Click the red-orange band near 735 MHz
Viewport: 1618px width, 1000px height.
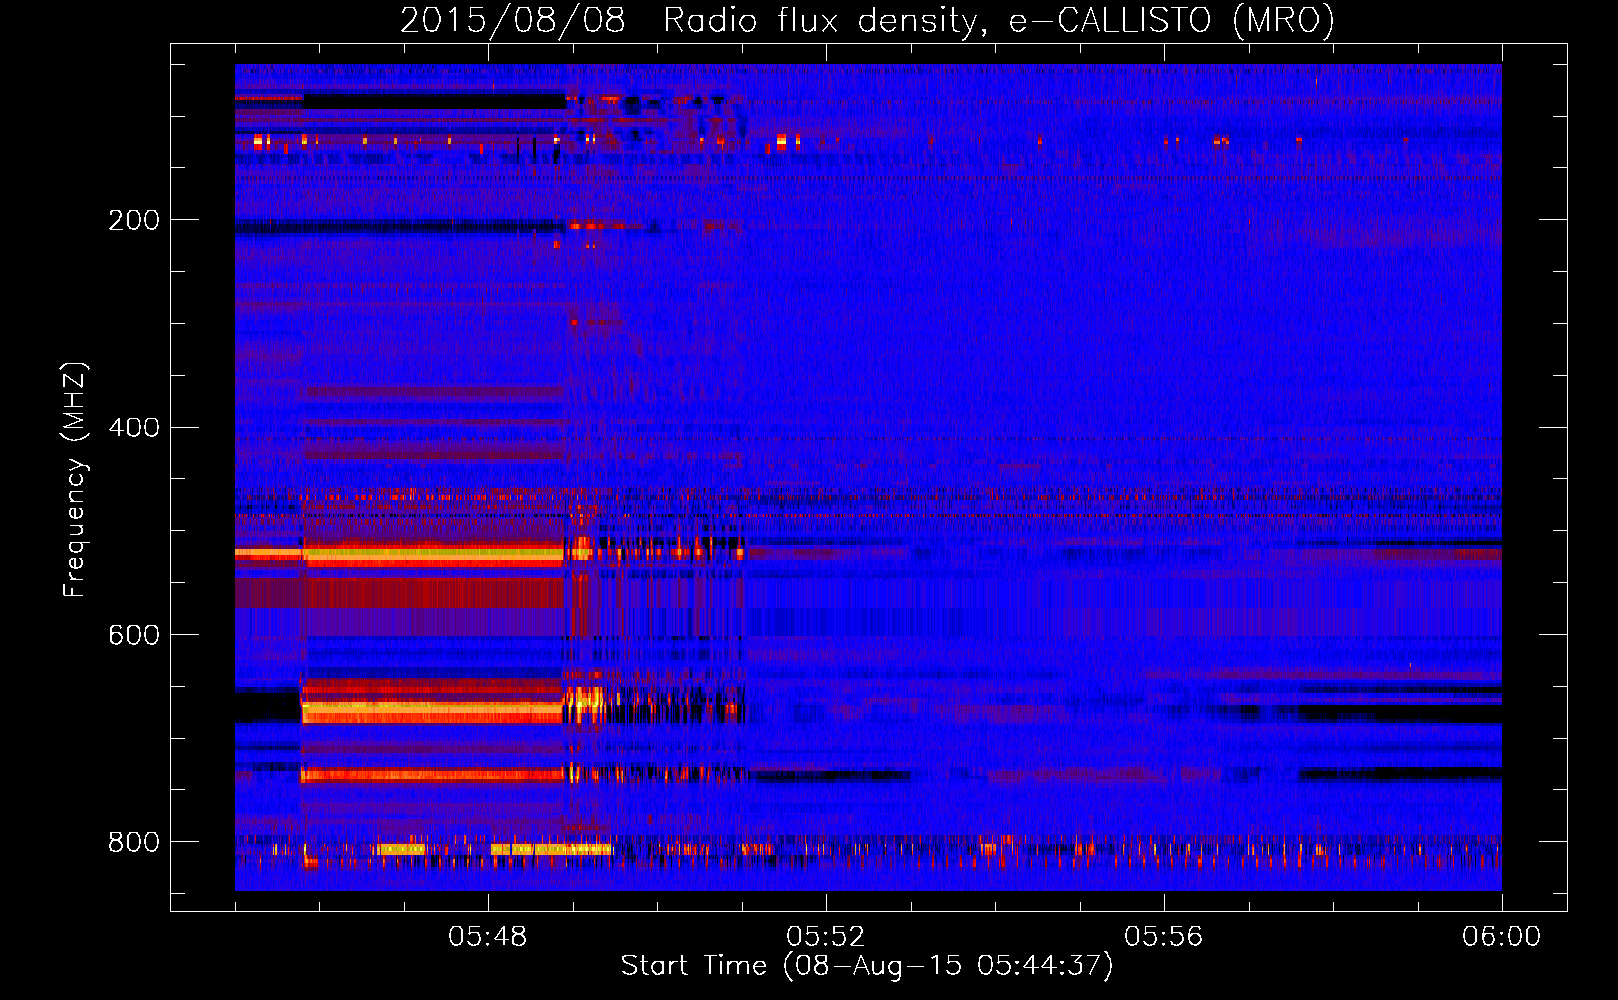(x=433, y=774)
